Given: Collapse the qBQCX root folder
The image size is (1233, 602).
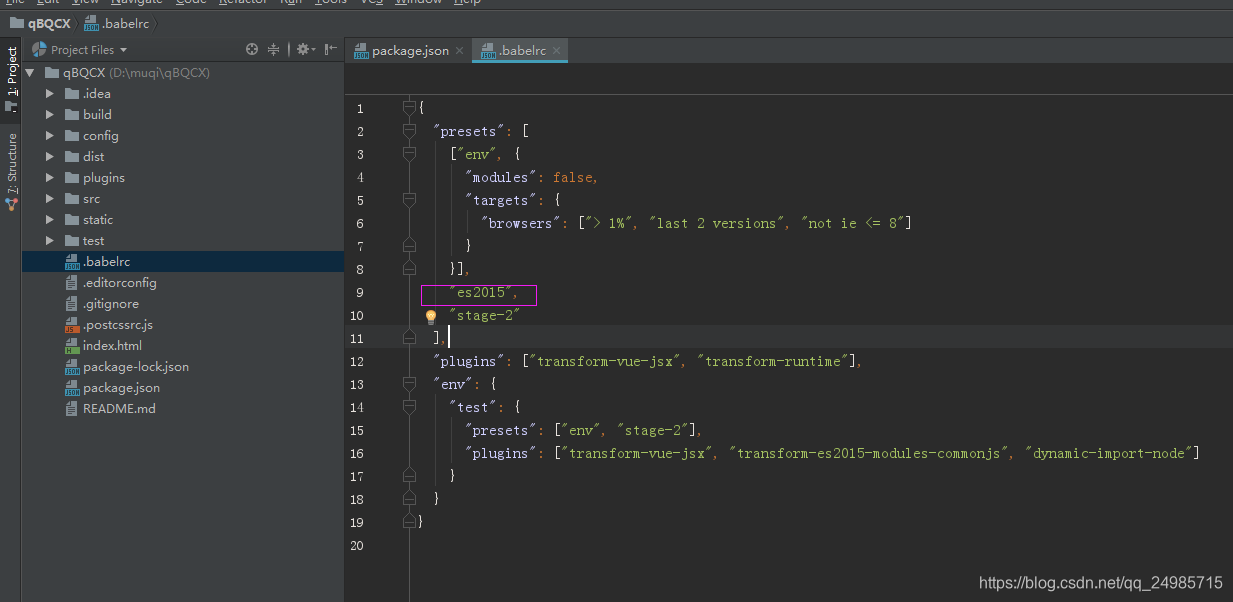Looking at the screenshot, I should pos(31,73).
